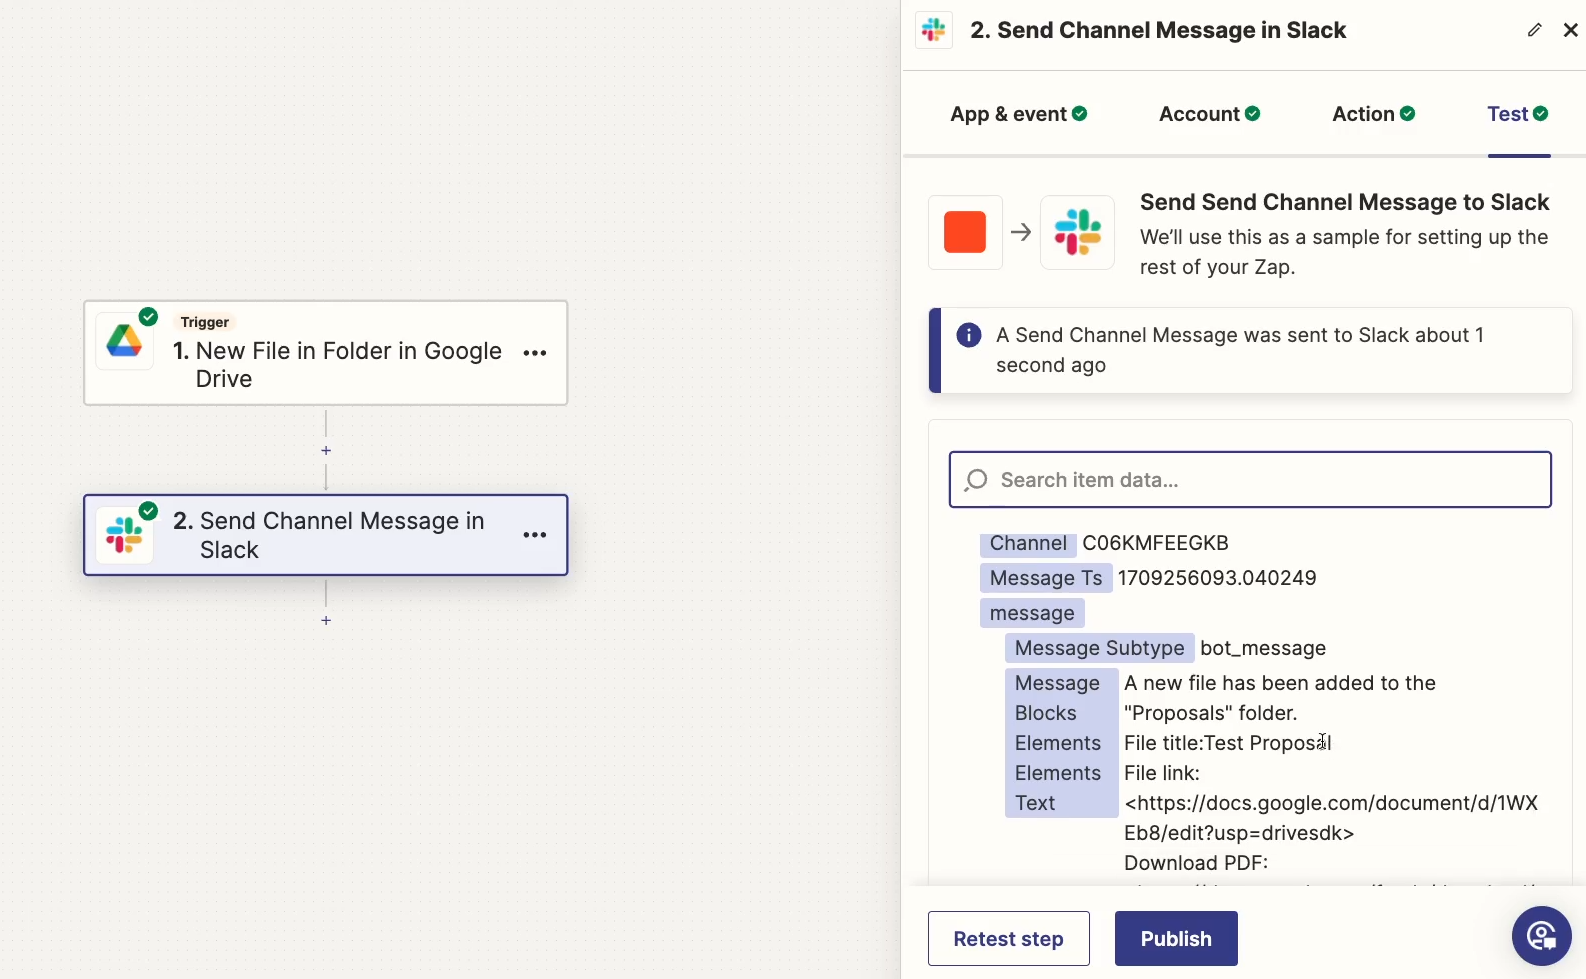The width and height of the screenshot is (1586, 979).
Task: Click the 'Download PDF:' text
Action: tap(1196, 863)
